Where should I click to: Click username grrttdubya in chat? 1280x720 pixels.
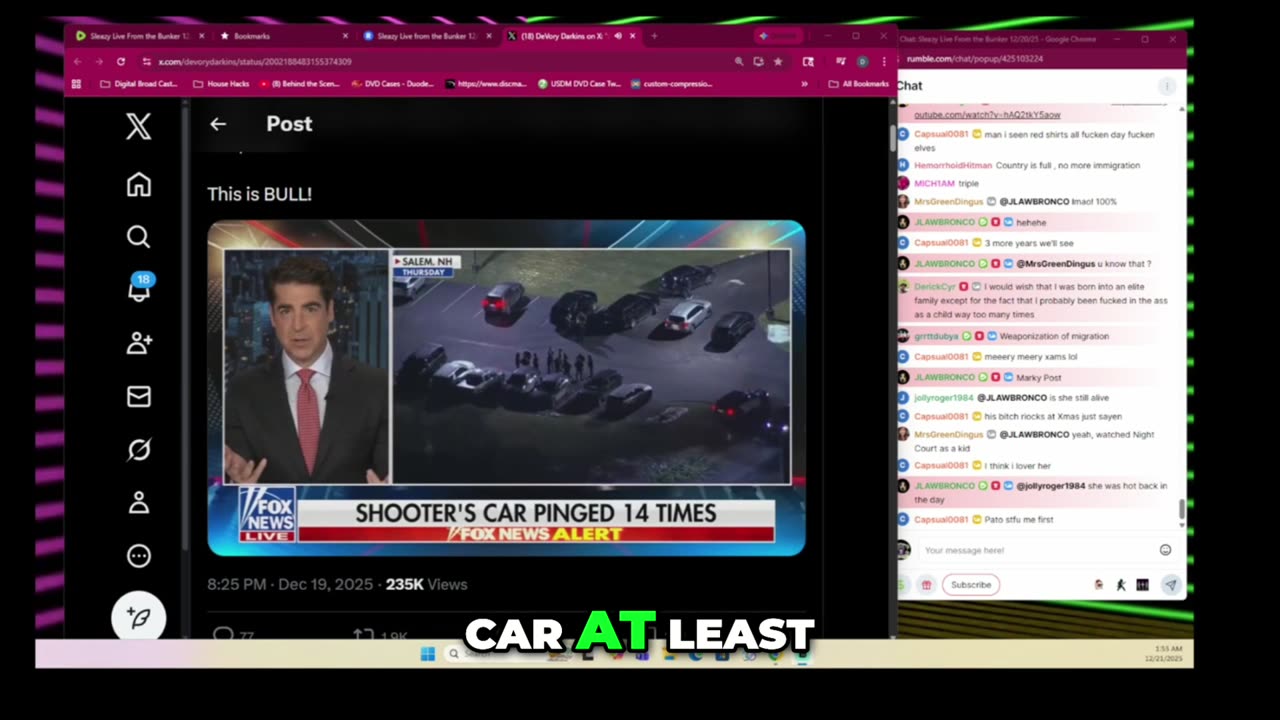click(x=936, y=337)
